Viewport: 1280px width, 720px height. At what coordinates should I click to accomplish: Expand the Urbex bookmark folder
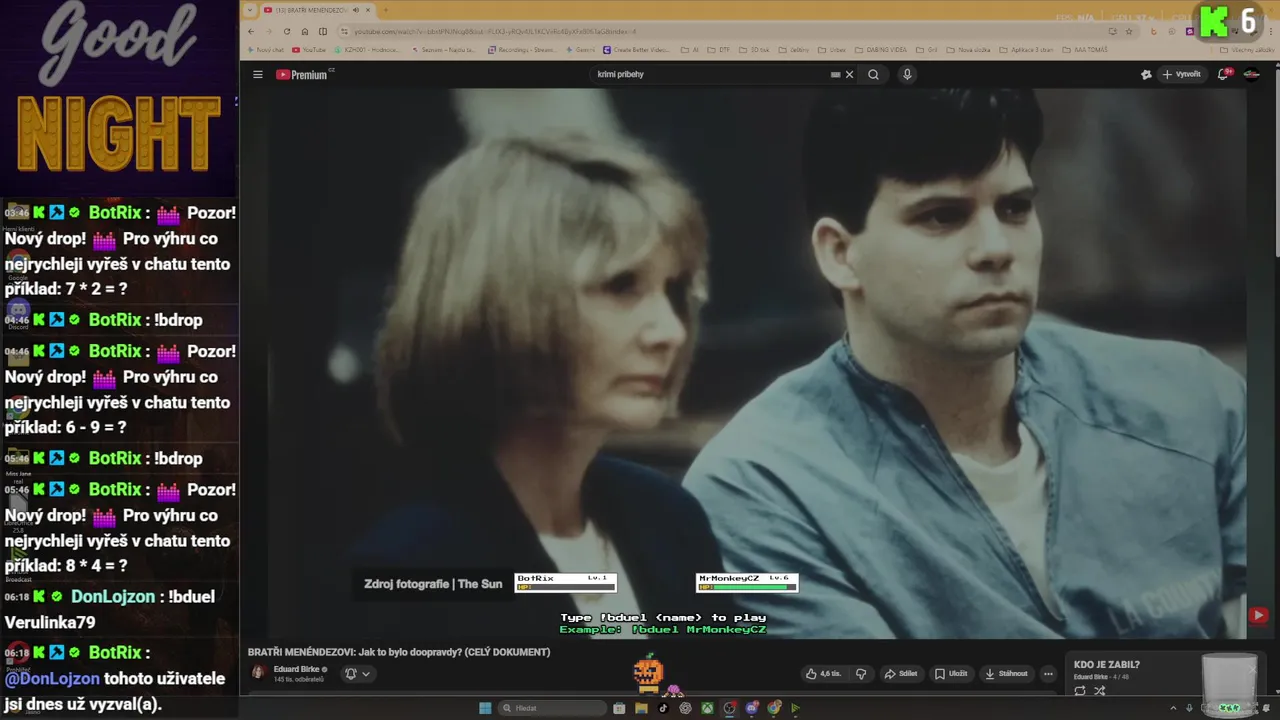click(832, 50)
